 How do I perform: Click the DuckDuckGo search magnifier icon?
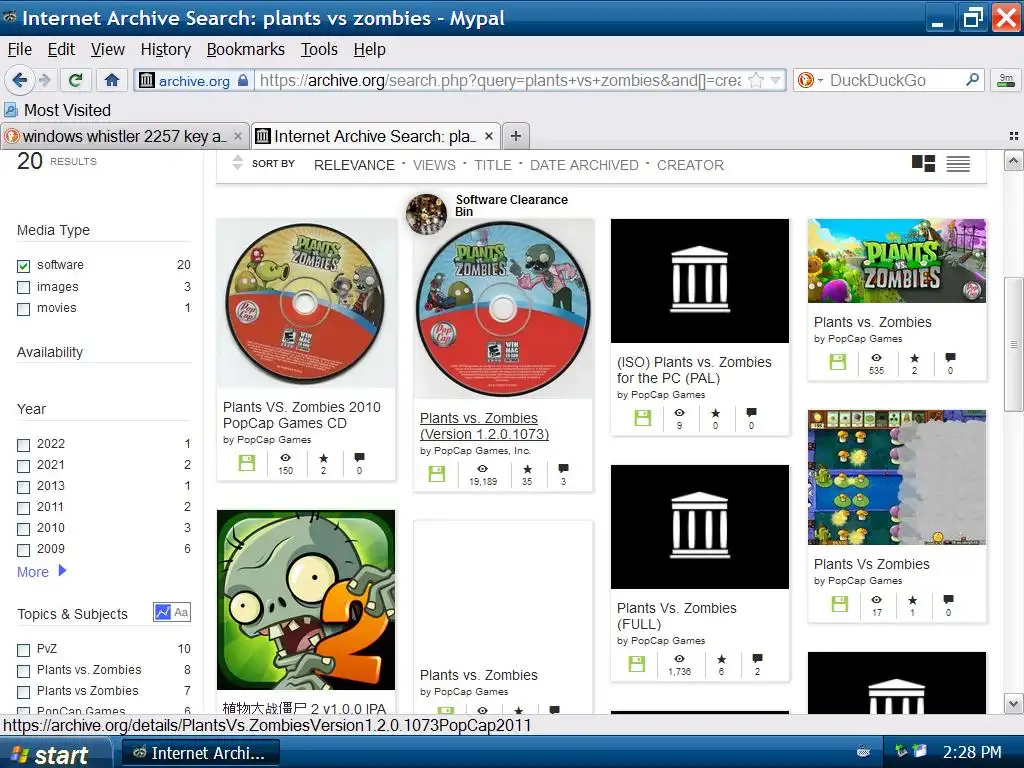972,80
